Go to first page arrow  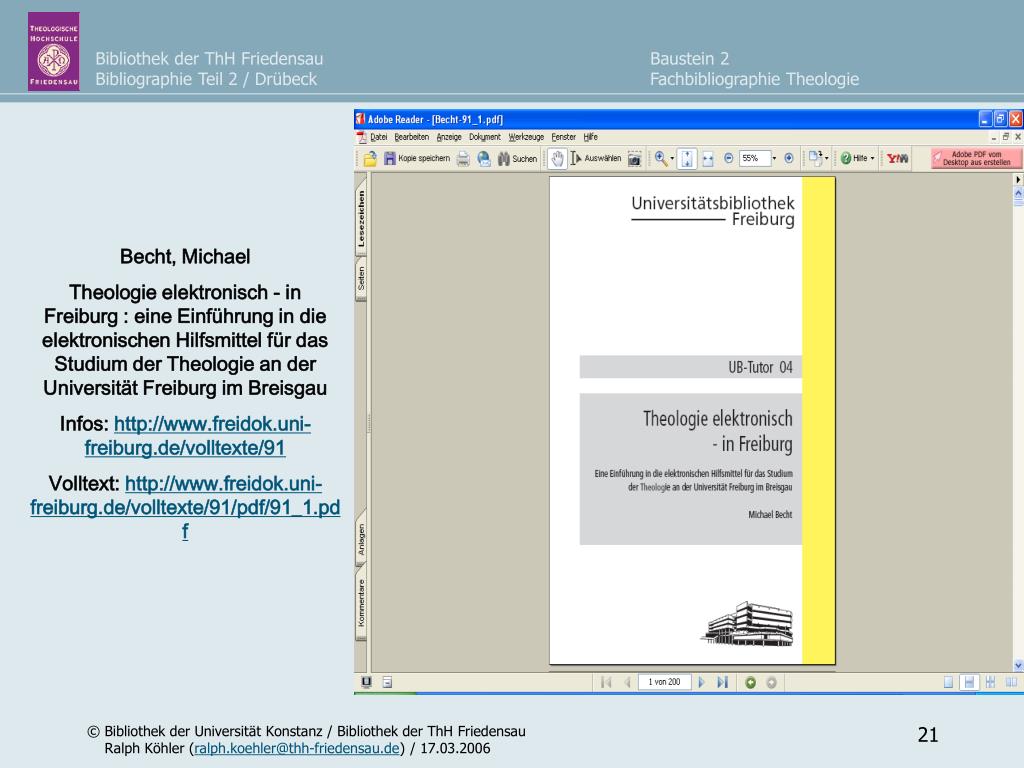(606, 682)
